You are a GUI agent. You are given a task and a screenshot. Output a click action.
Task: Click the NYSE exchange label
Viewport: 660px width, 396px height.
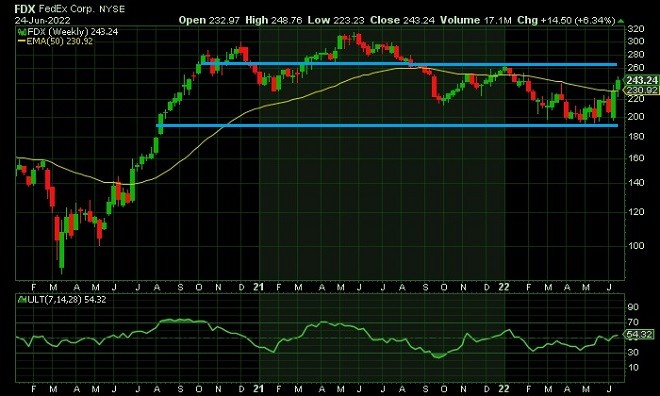coord(112,9)
